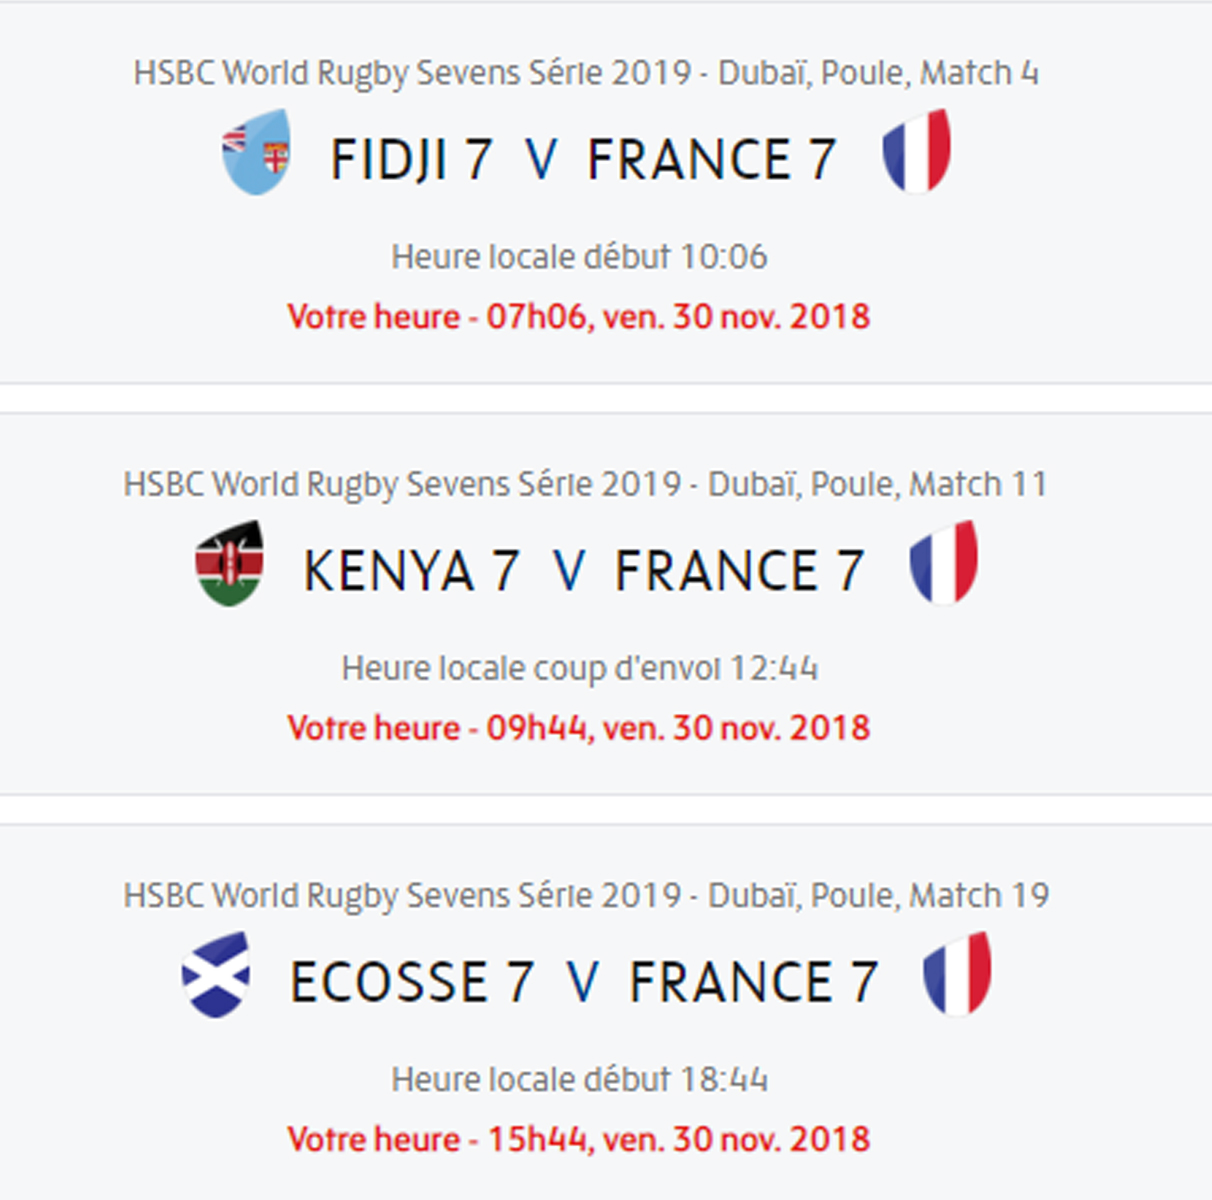The width and height of the screenshot is (1212, 1200).
Task: Click the Scotland flag rugby ball icon
Action: click(217, 975)
